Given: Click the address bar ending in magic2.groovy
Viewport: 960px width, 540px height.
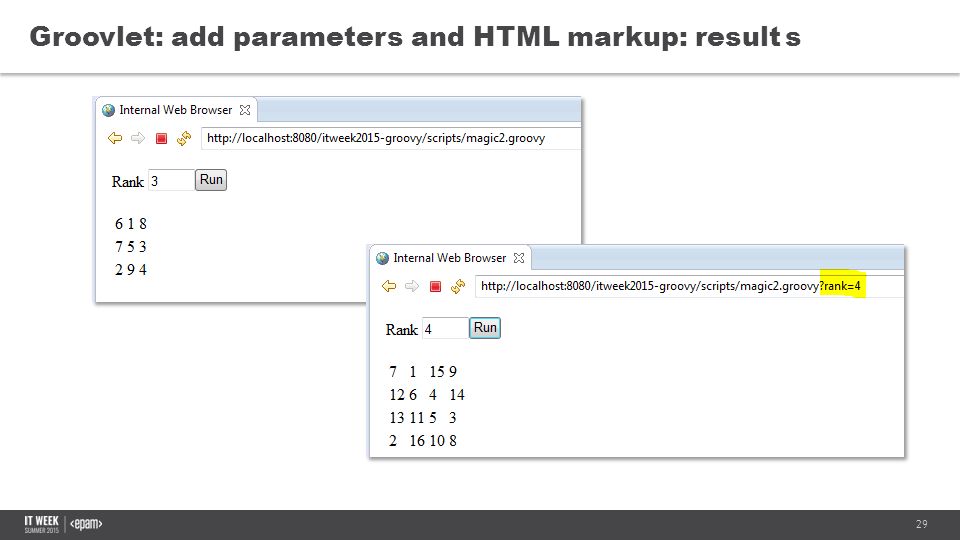Looking at the screenshot, I should coord(391,138).
